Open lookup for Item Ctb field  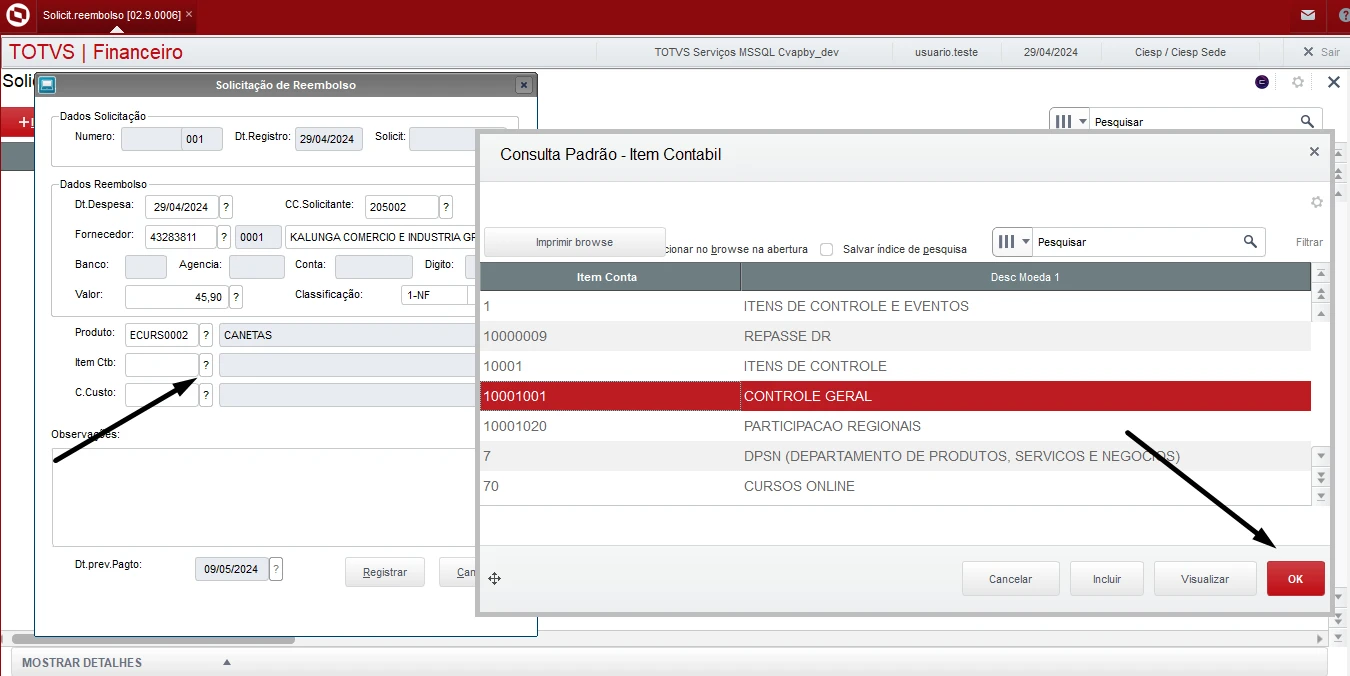[206, 365]
